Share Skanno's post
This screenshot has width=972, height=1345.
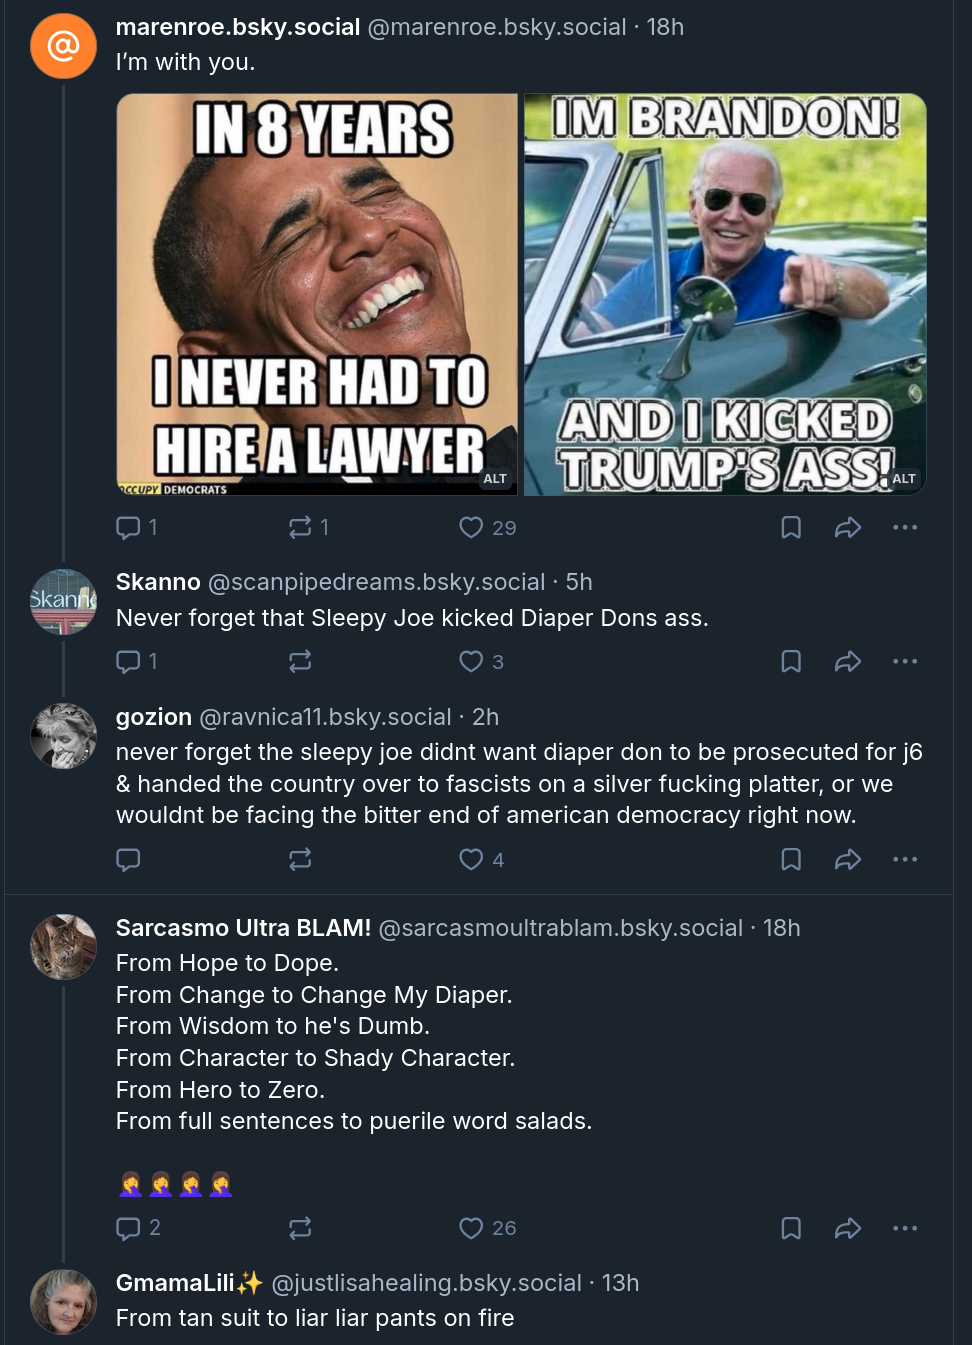click(848, 661)
